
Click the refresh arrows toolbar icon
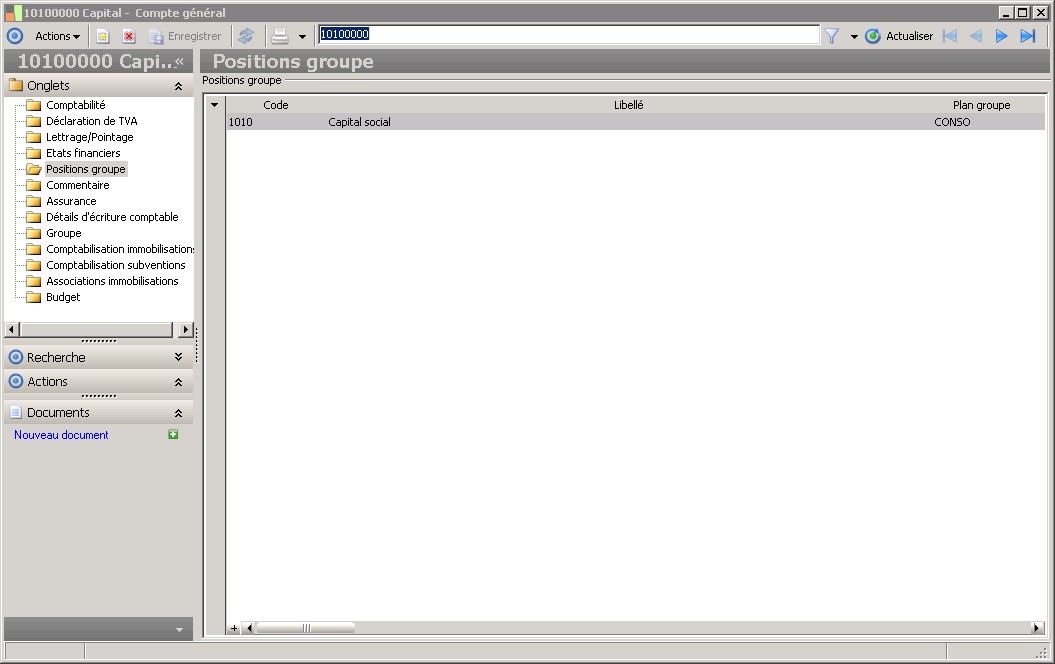point(246,36)
